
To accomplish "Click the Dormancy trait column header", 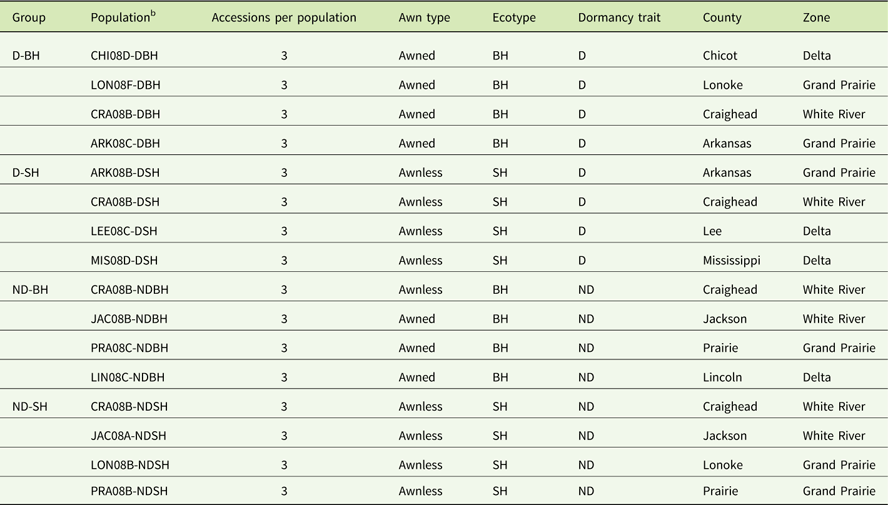I will point(619,18).
